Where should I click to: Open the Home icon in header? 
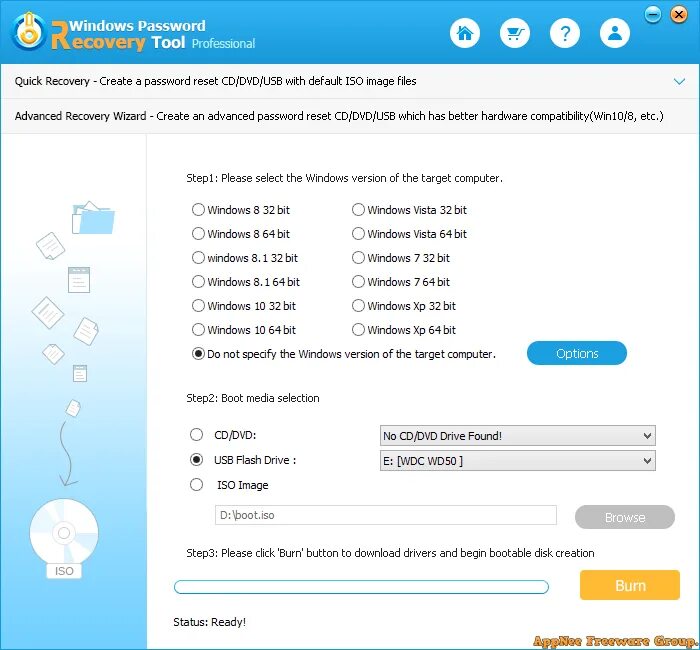[x=465, y=33]
